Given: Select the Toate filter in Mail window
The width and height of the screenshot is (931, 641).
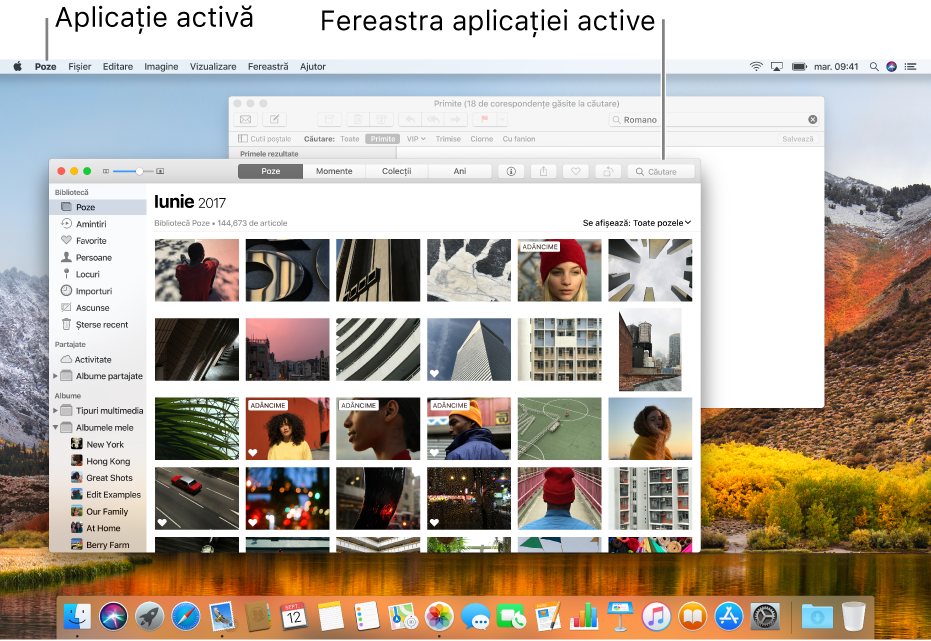Looking at the screenshot, I should [350, 139].
